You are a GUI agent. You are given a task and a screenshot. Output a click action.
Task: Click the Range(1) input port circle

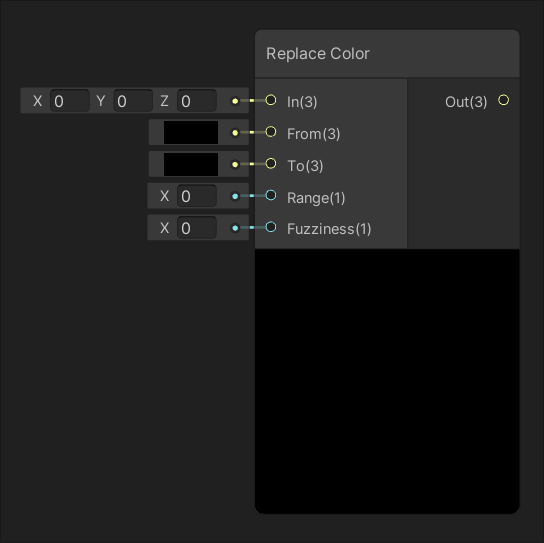click(271, 195)
